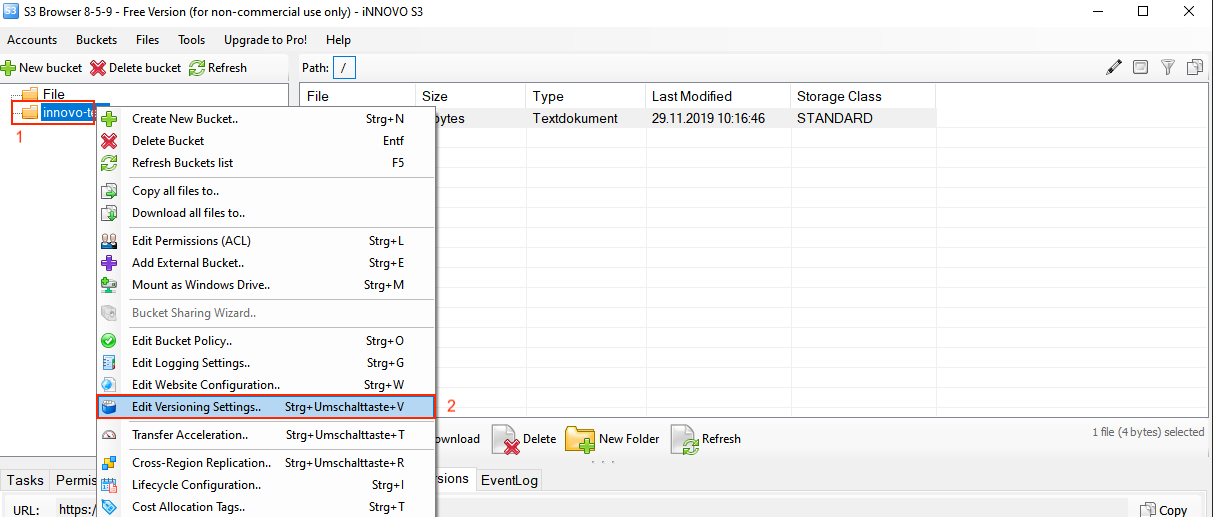
Task: Click the funnel filter icon
Action: pos(1167,68)
